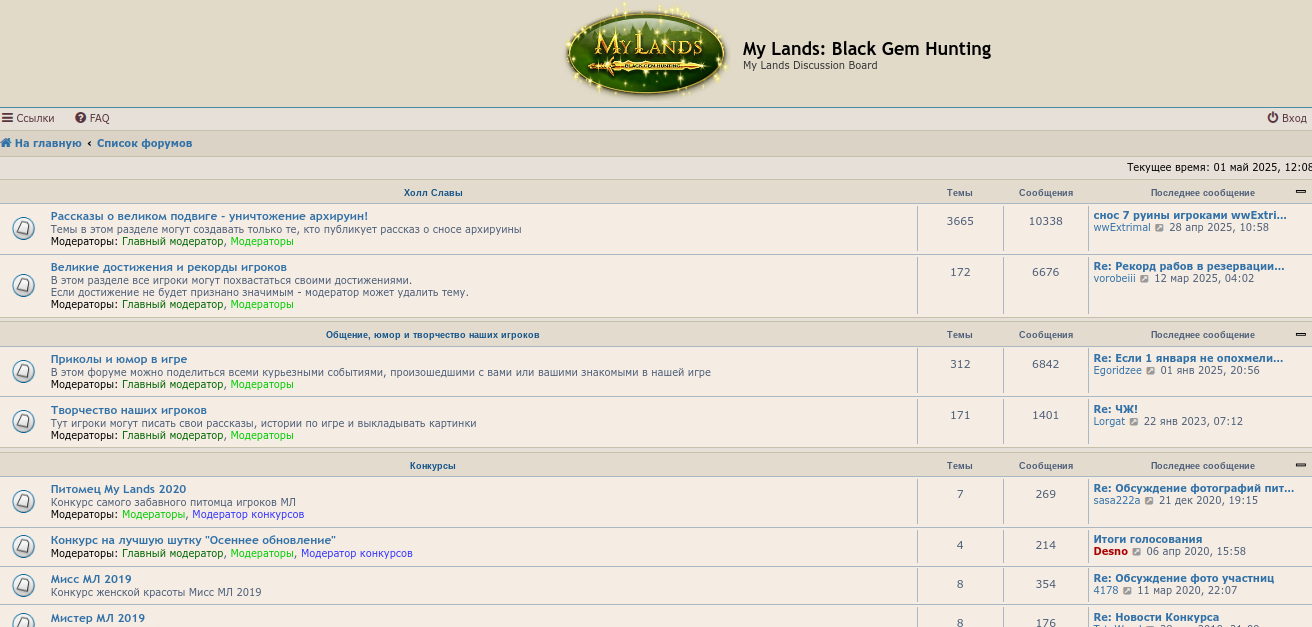View profile of user vorobeiii
Viewport: 1312px width, 627px height.
coord(1115,279)
